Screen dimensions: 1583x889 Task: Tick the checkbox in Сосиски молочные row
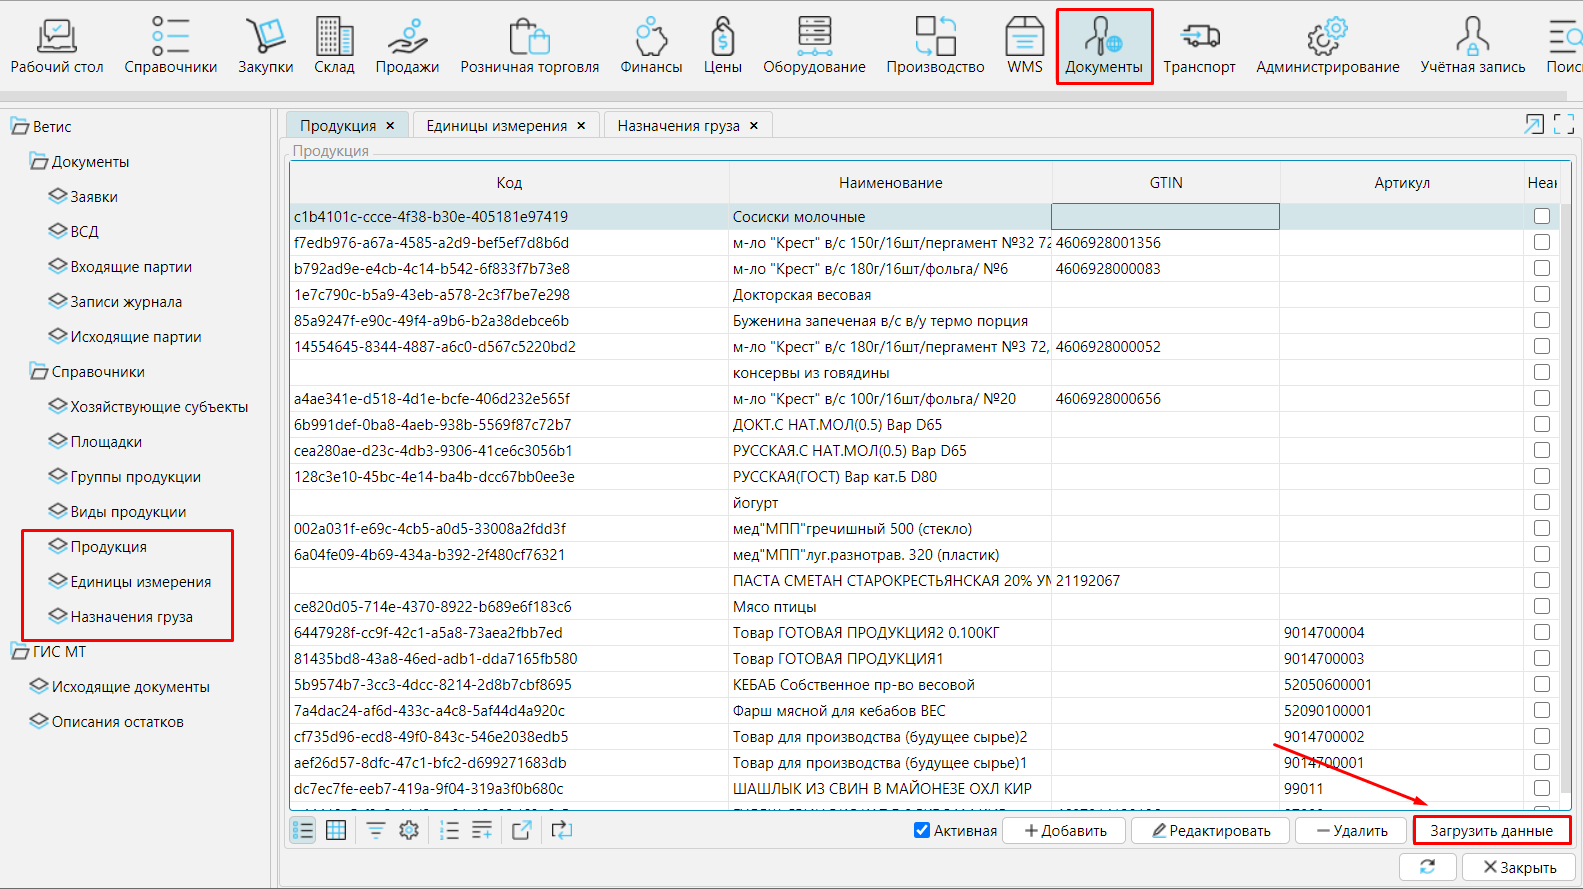pyautogui.click(x=1541, y=216)
